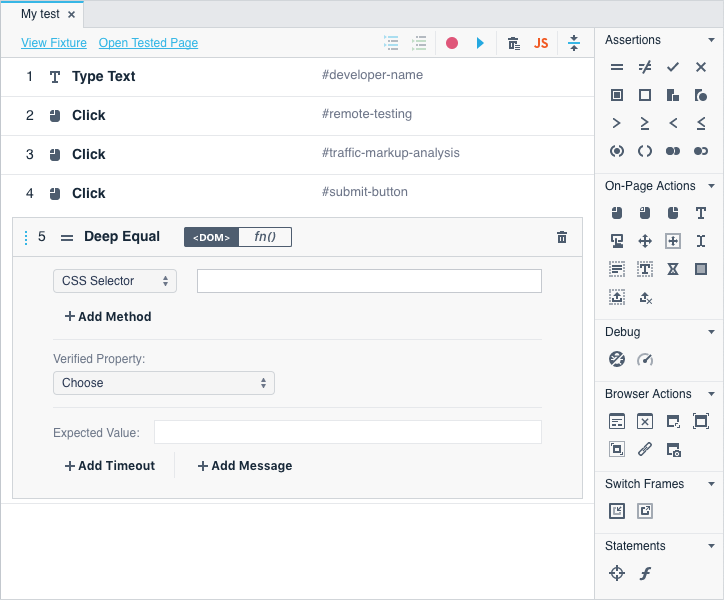Select step 4 Click #submit-button row
This screenshot has height=600, width=724.
coord(297,194)
